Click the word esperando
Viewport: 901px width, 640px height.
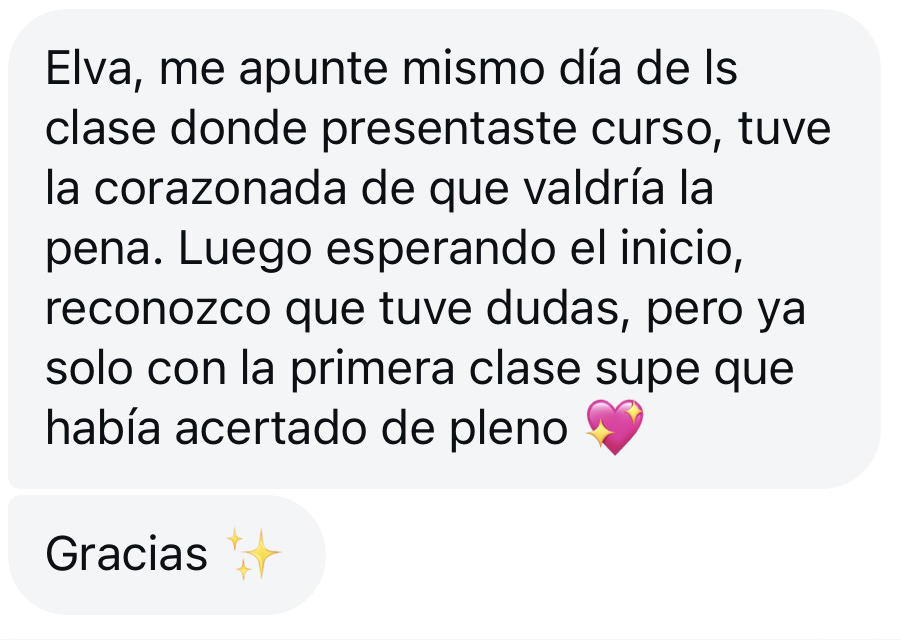pyautogui.click(x=441, y=250)
